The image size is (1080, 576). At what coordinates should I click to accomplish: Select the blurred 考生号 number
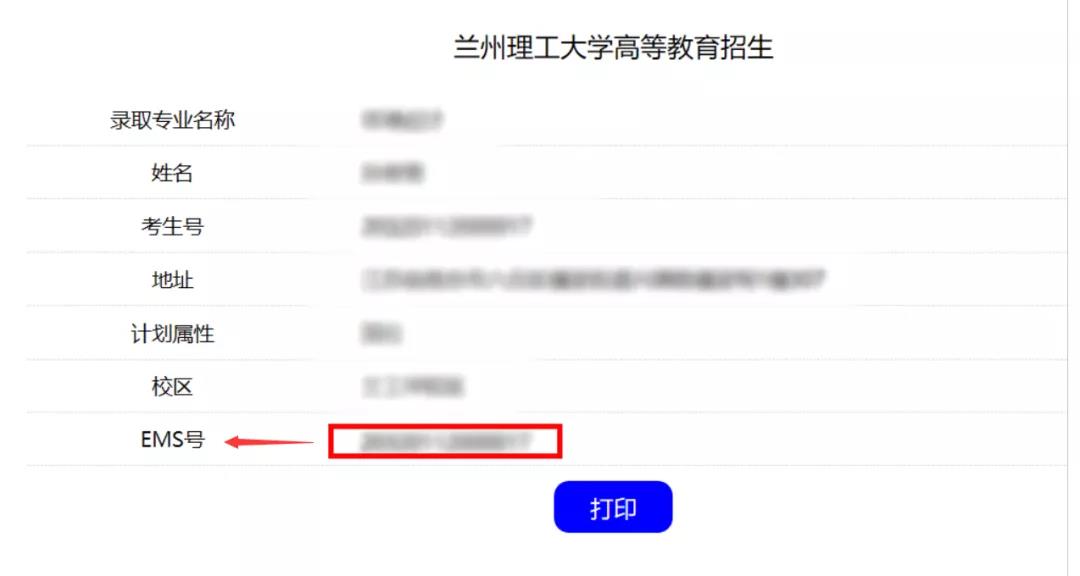[x=446, y=226]
